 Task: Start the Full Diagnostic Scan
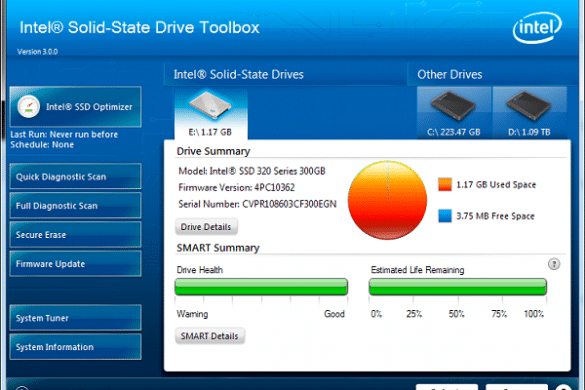[75, 205]
